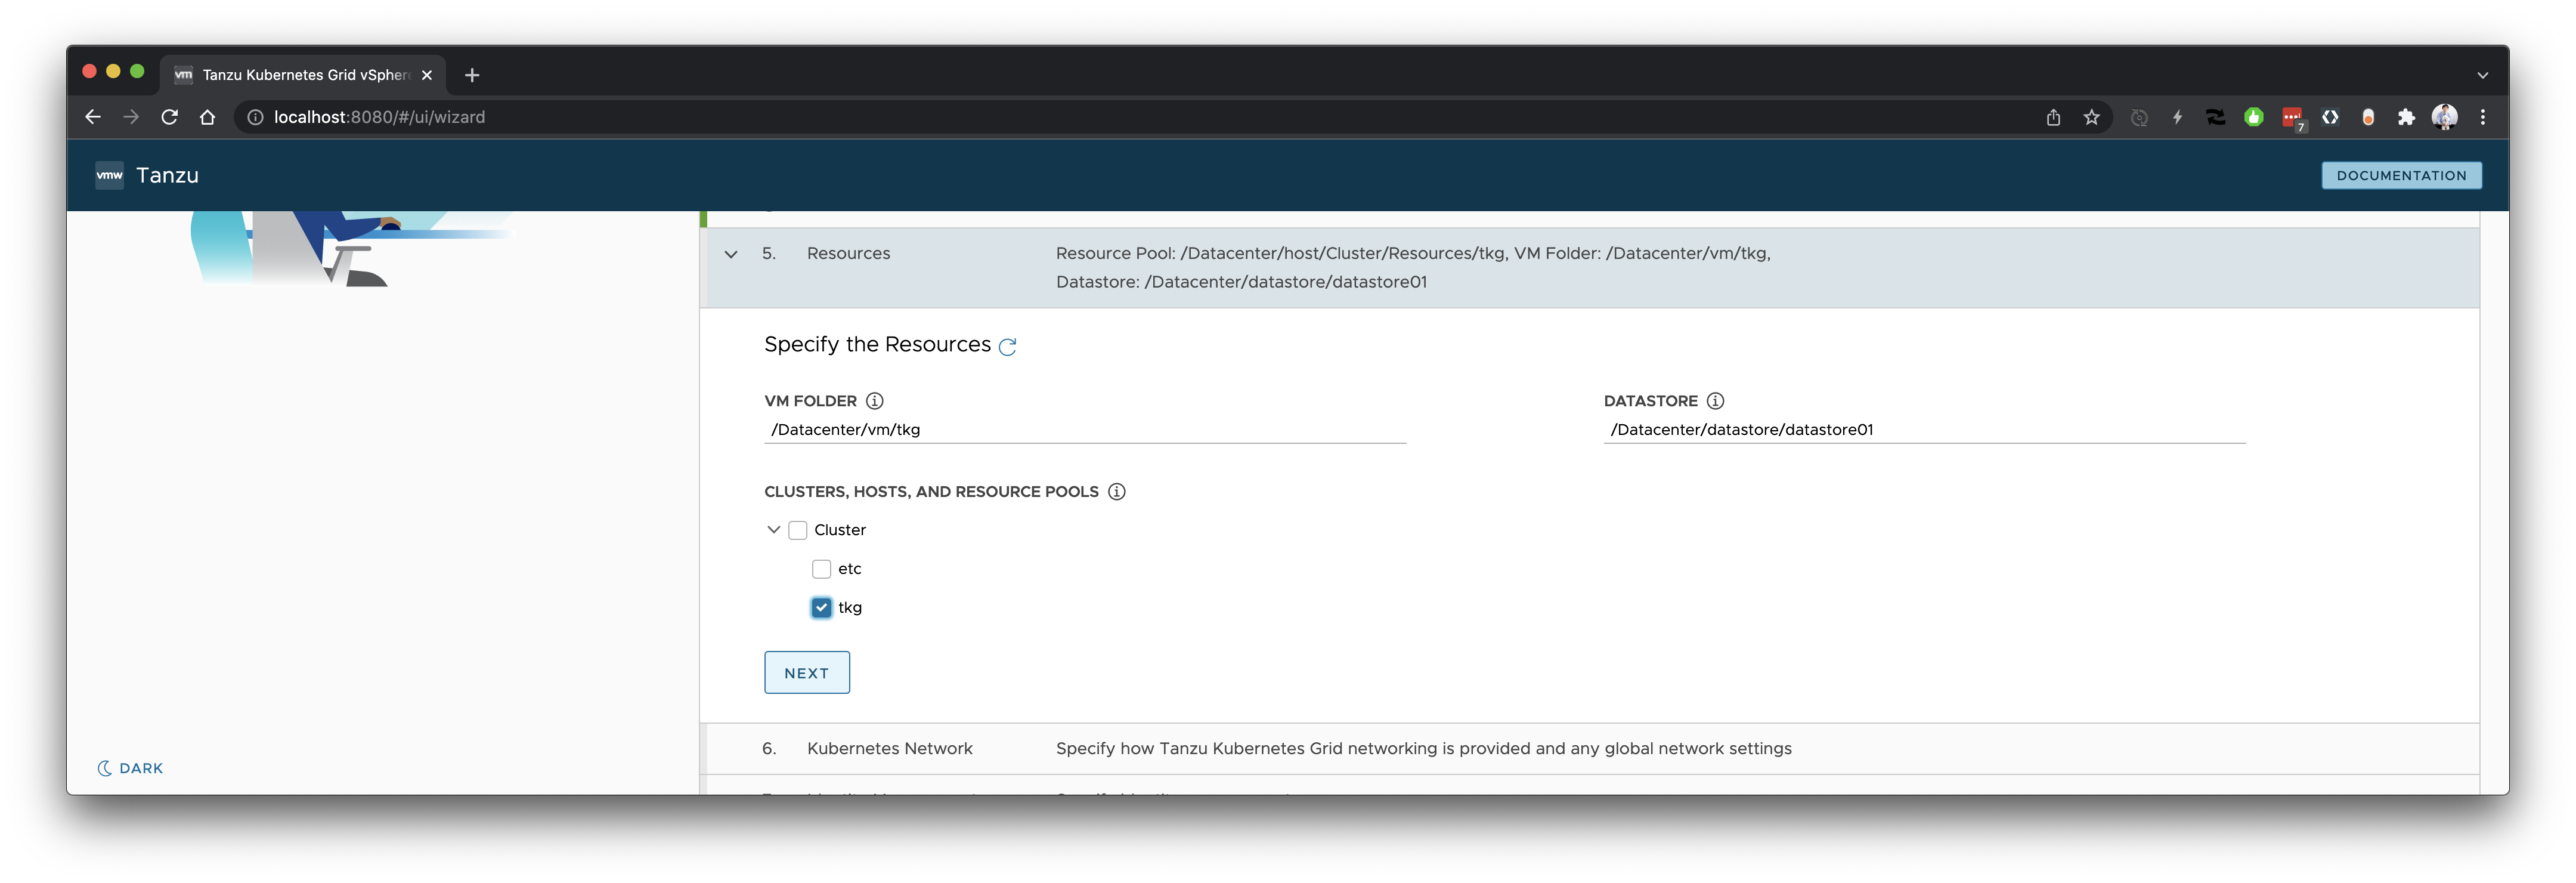Click the VM Folder input field
Screen dimensions: 2576x883
pyautogui.click(x=1084, y=430)
